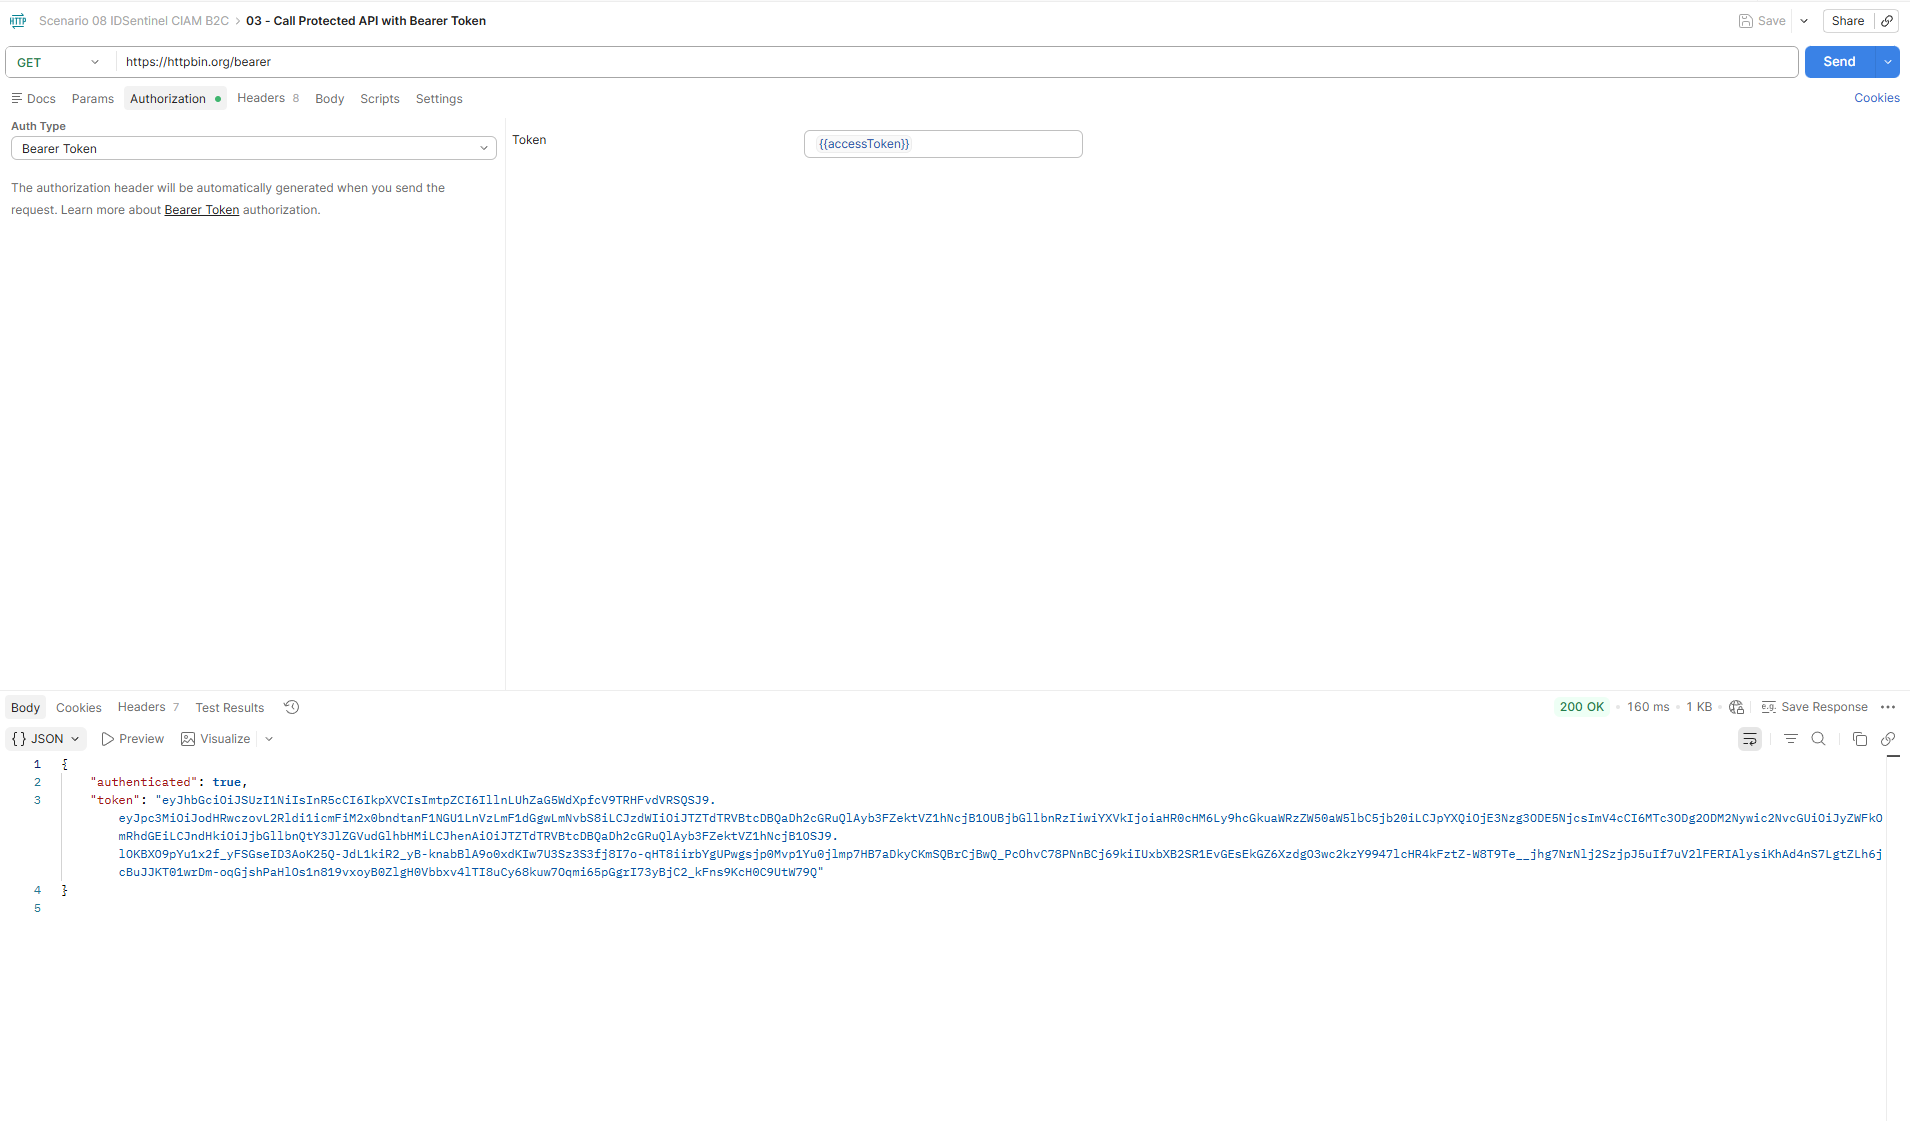The image size is (1910, 1121).
Task: Open the Docs tab
Action: tap(34, 99)
